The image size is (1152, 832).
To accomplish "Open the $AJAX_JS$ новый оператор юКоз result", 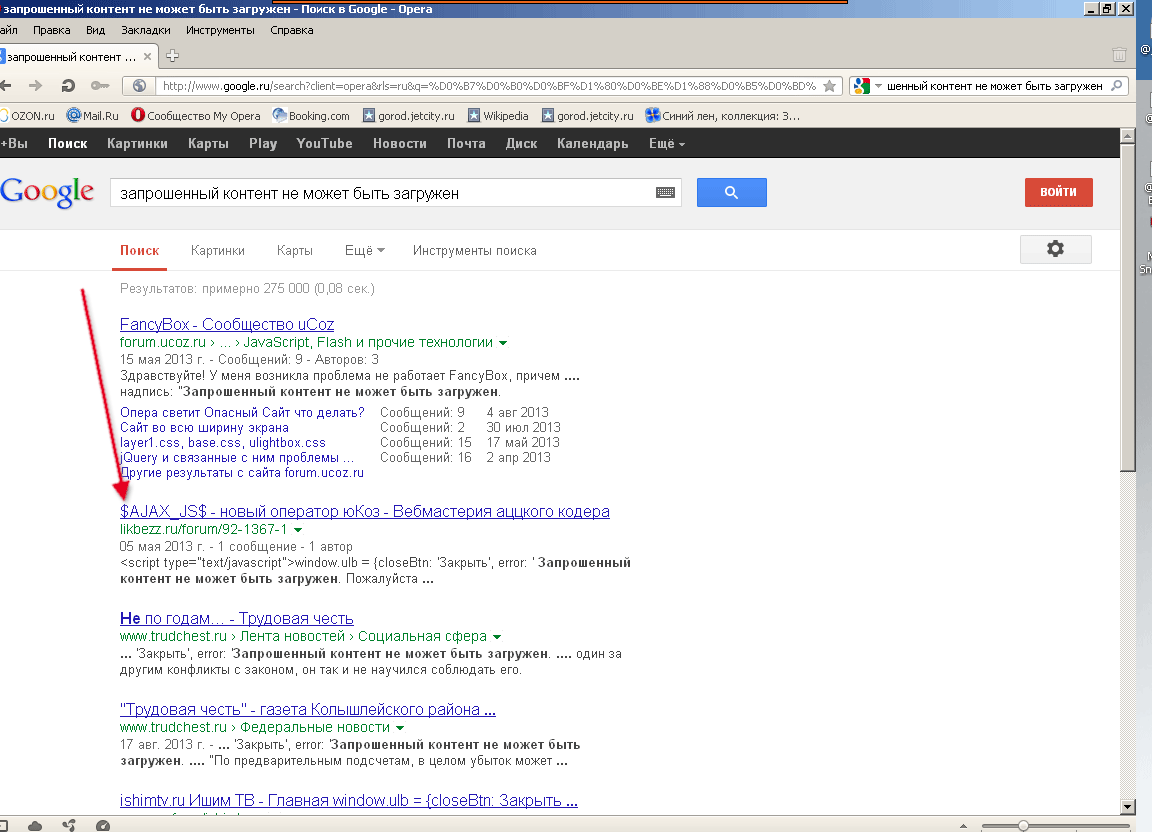I will (x=364, y=511).
